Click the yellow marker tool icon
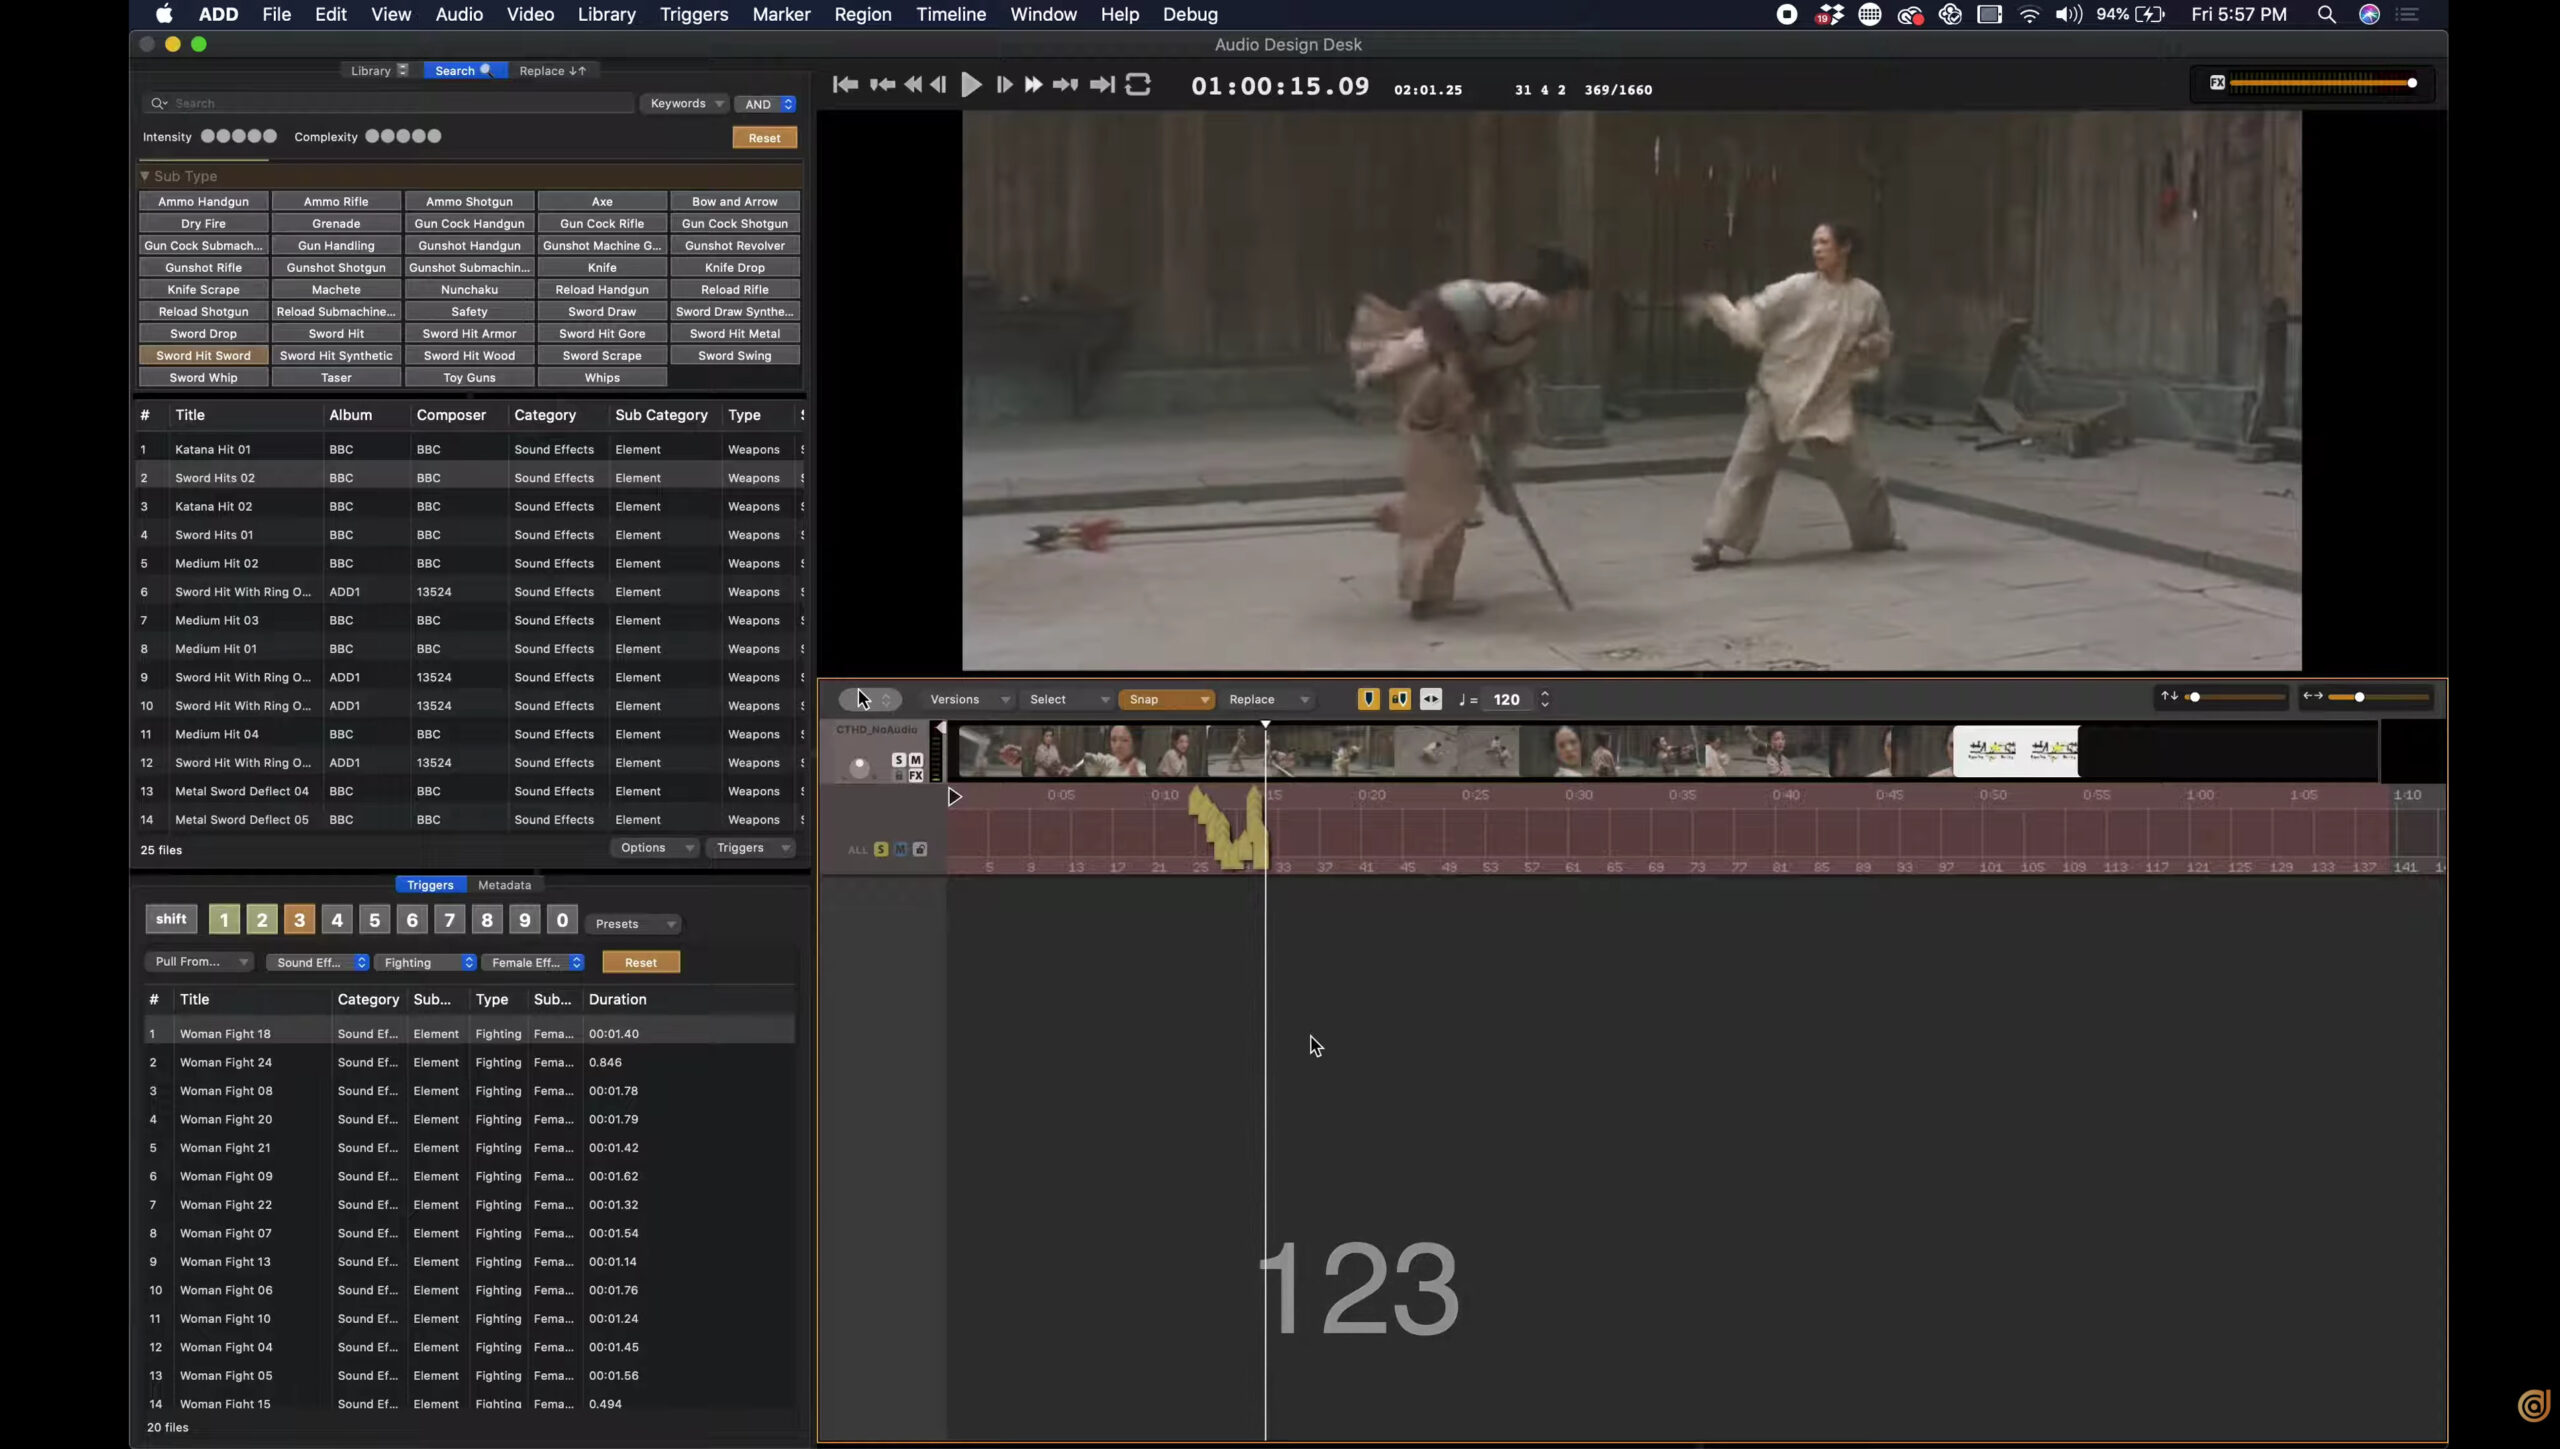 click(x=1368, y=699)
